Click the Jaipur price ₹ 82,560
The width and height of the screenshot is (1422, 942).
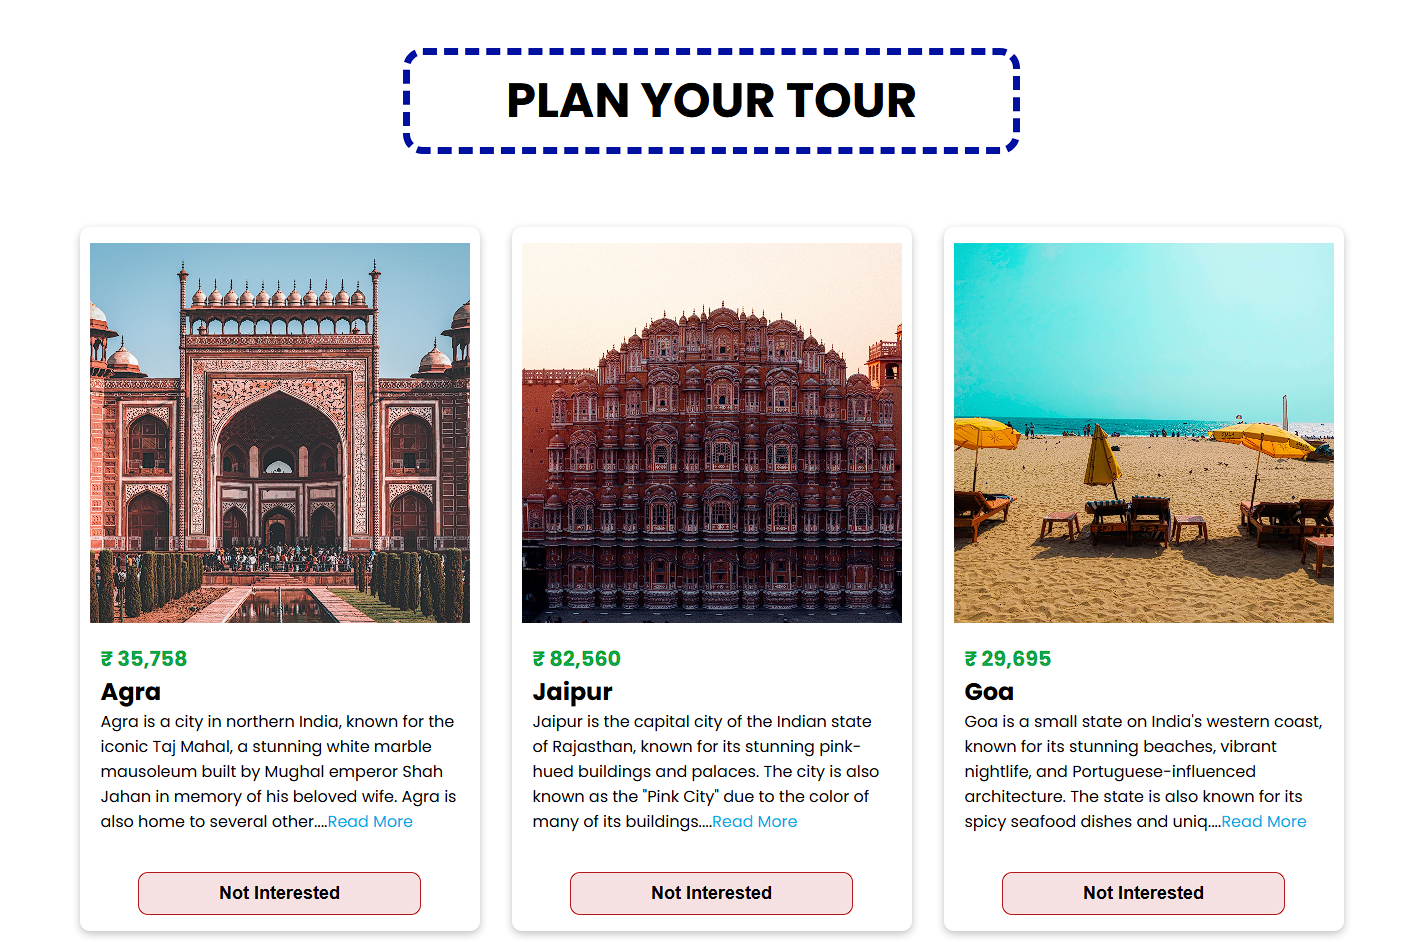coord(577,659)
